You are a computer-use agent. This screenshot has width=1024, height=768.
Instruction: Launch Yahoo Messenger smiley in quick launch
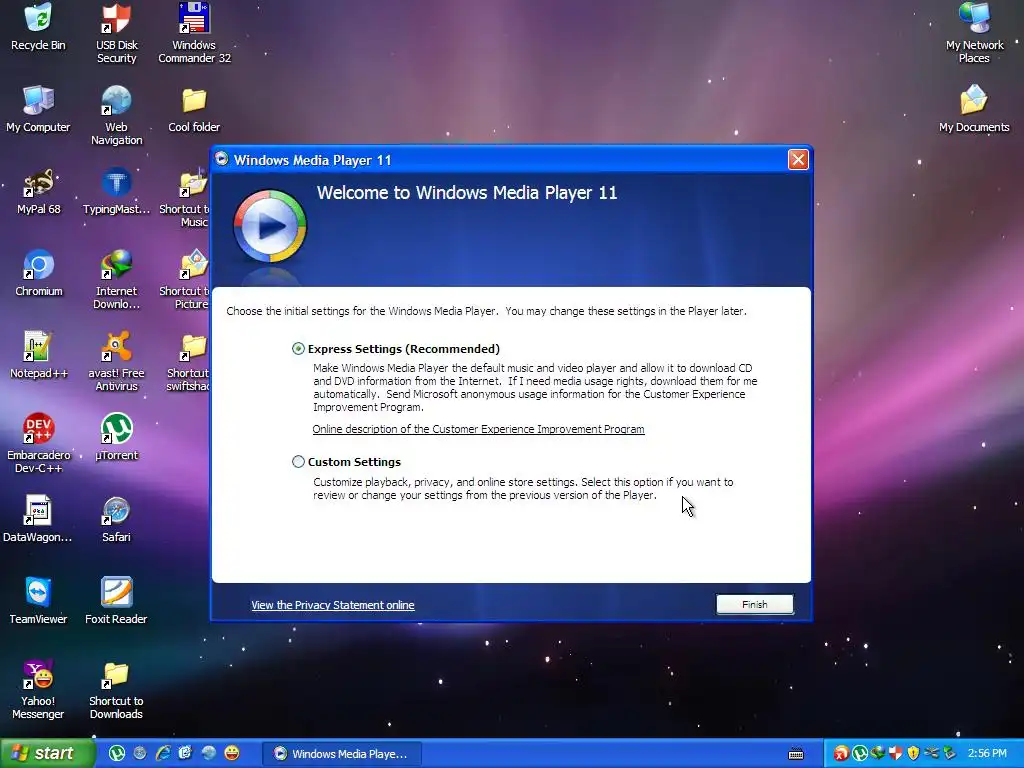tap(231, 753)
